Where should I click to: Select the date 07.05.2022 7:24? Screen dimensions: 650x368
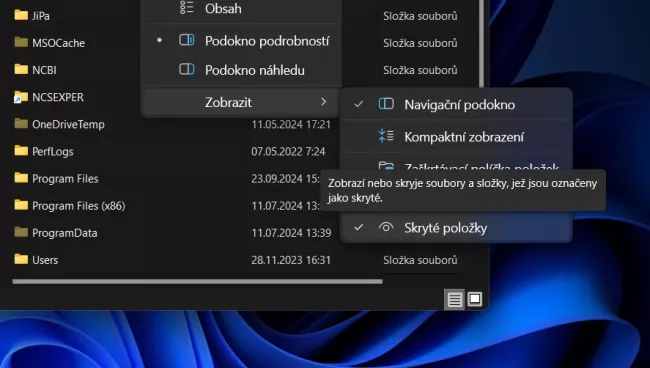[x=288, y=151]
